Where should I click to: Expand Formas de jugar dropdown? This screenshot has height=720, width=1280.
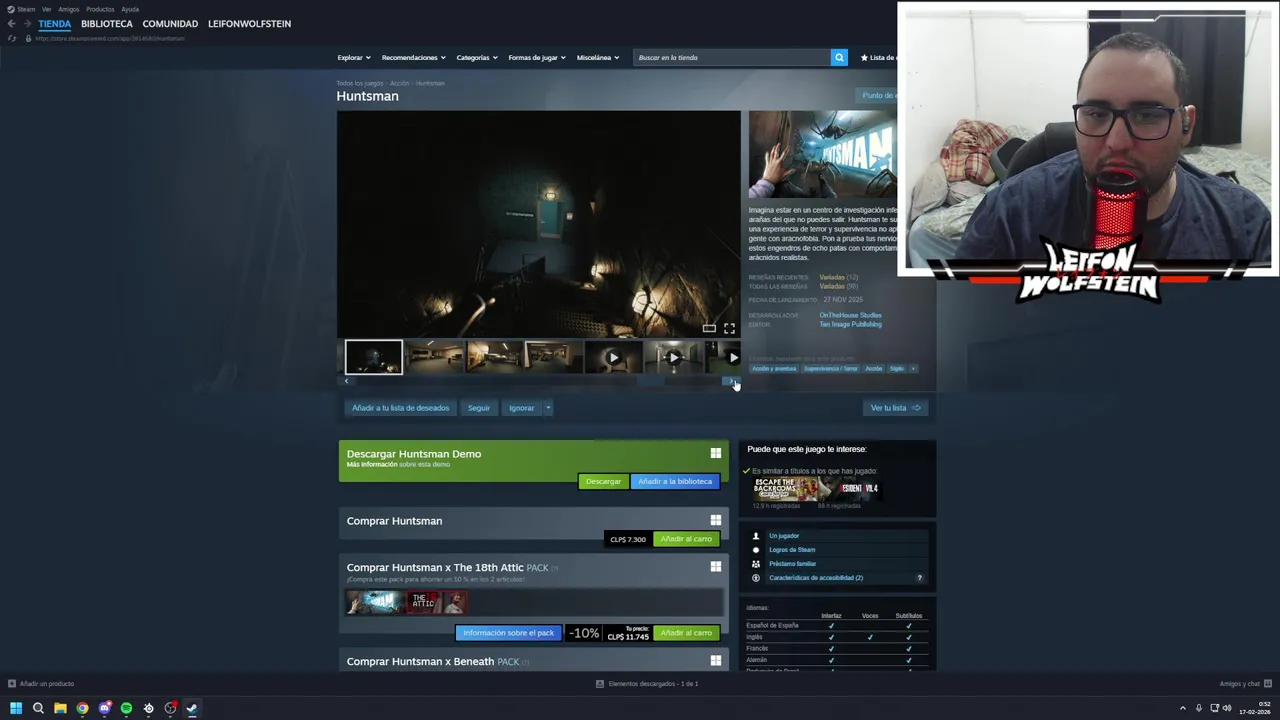coord(537,57)
